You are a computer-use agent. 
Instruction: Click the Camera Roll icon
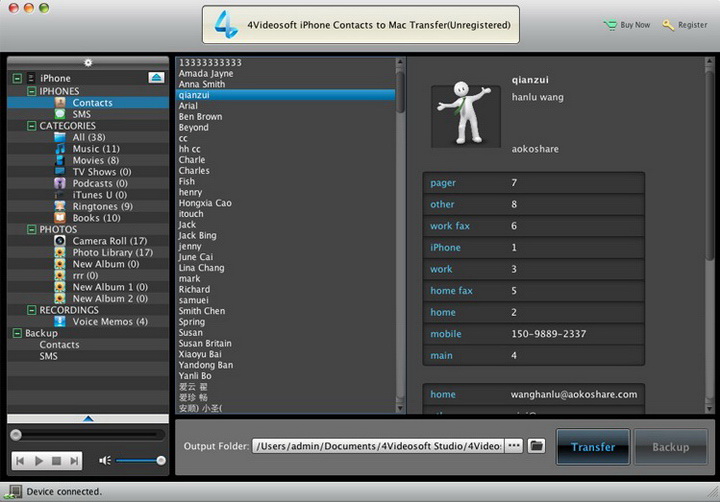(x=60, y=241)
